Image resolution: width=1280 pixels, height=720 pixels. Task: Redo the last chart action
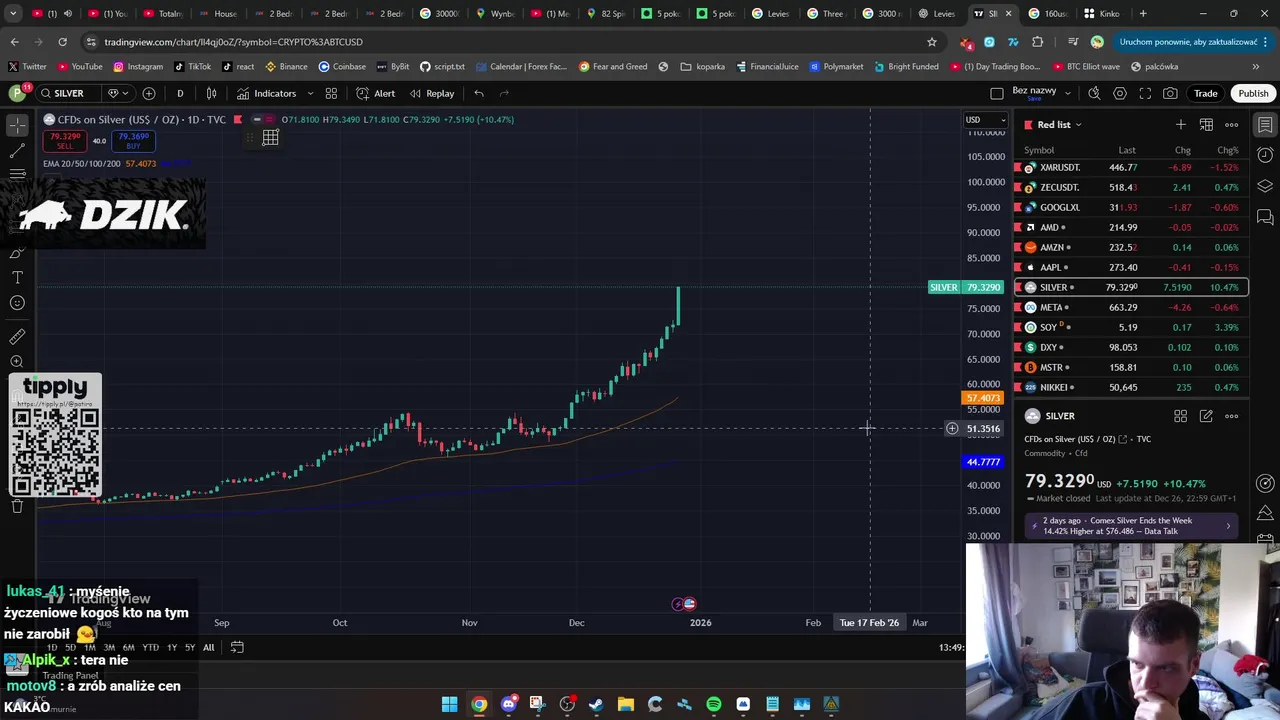click(504, 93)
